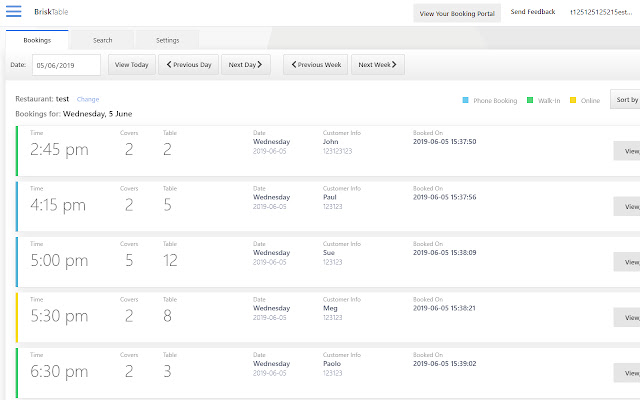Click customer name Paul
The image size is (640, 400).
[x=330, y=197]
